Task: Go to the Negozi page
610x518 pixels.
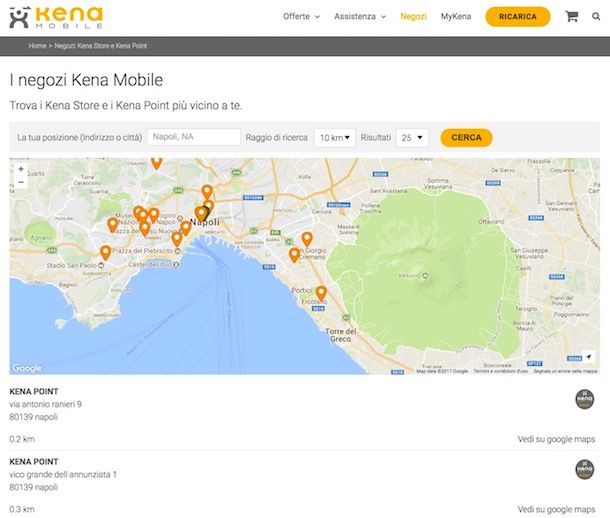Action: pos(413,16)
